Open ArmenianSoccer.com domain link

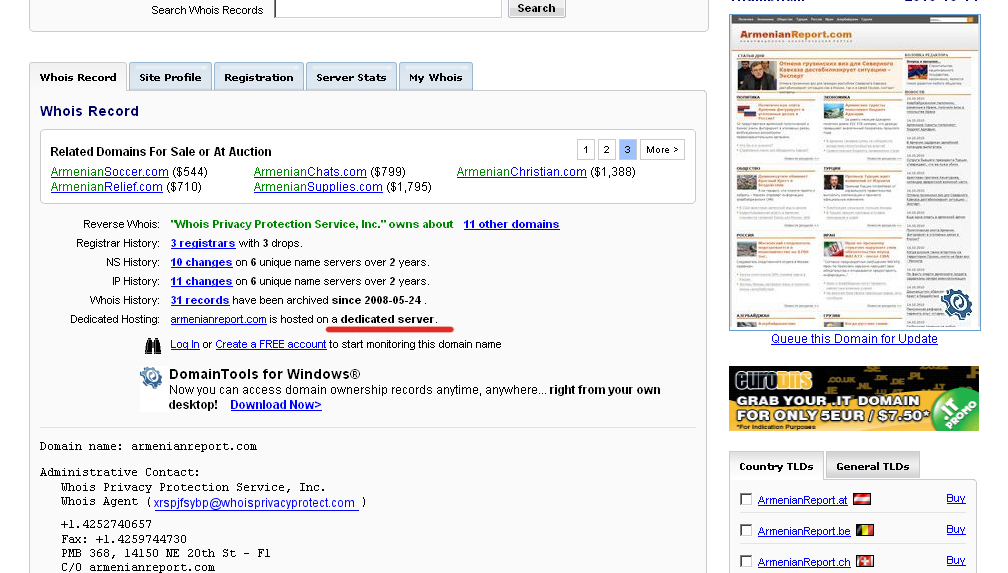click(110, 172)
